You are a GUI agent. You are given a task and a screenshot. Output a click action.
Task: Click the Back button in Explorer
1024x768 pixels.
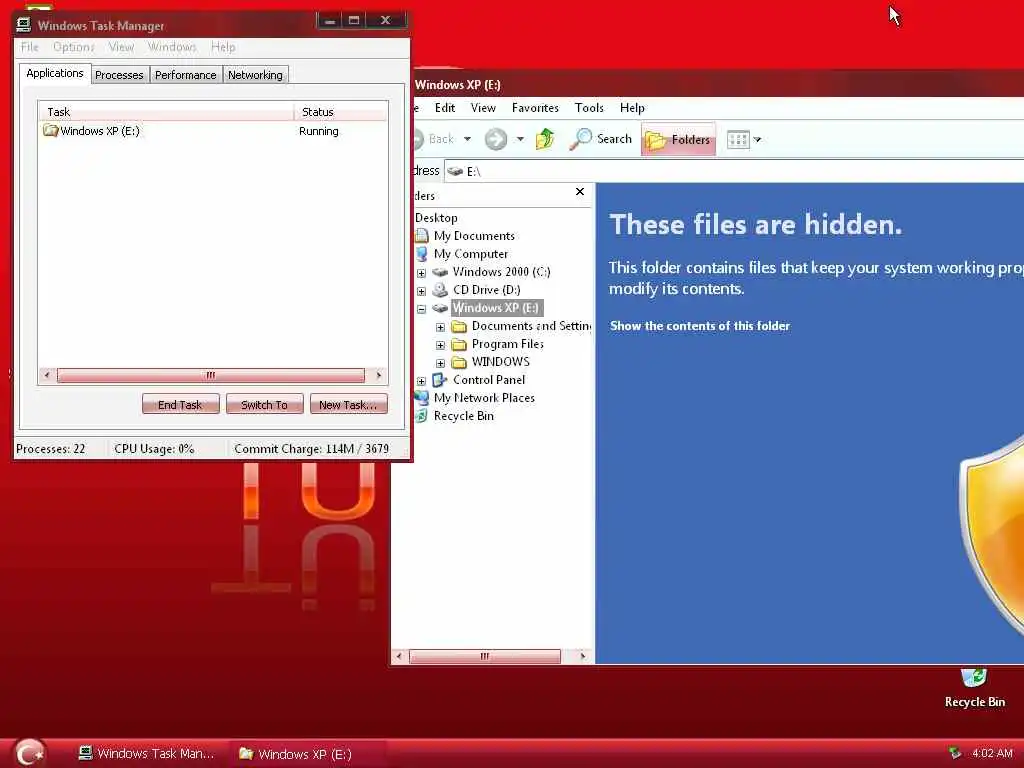(433, 139)
